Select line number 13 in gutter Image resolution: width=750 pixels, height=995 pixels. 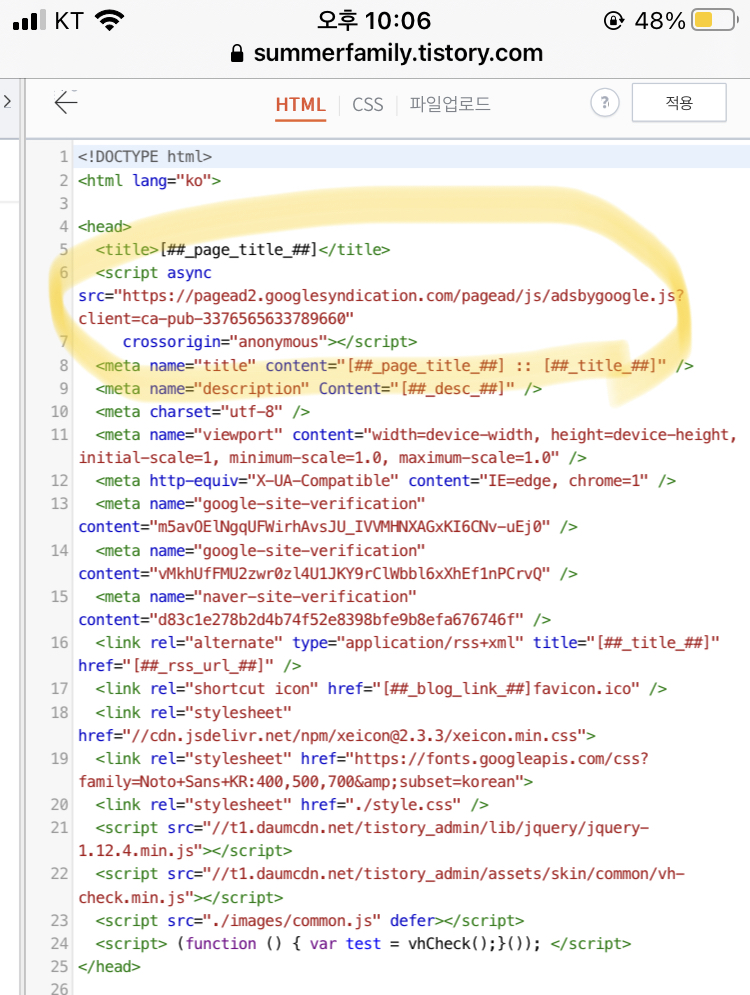(x=60, y=504)
